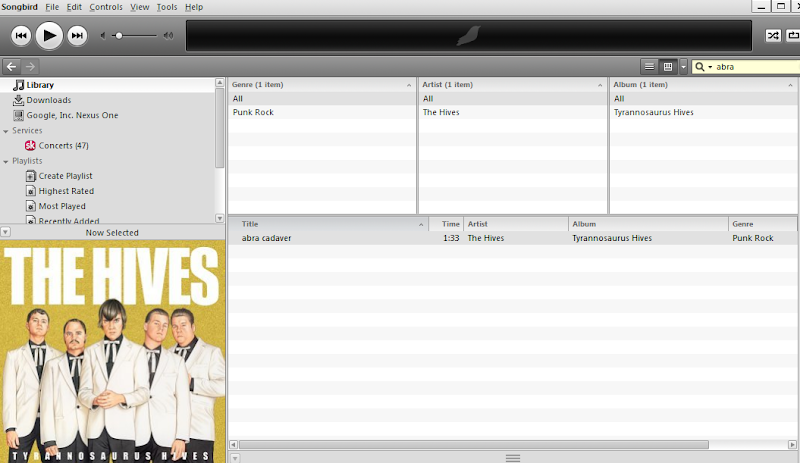
Task: Sort tracks by the Title column
Action: click(328, 224)
